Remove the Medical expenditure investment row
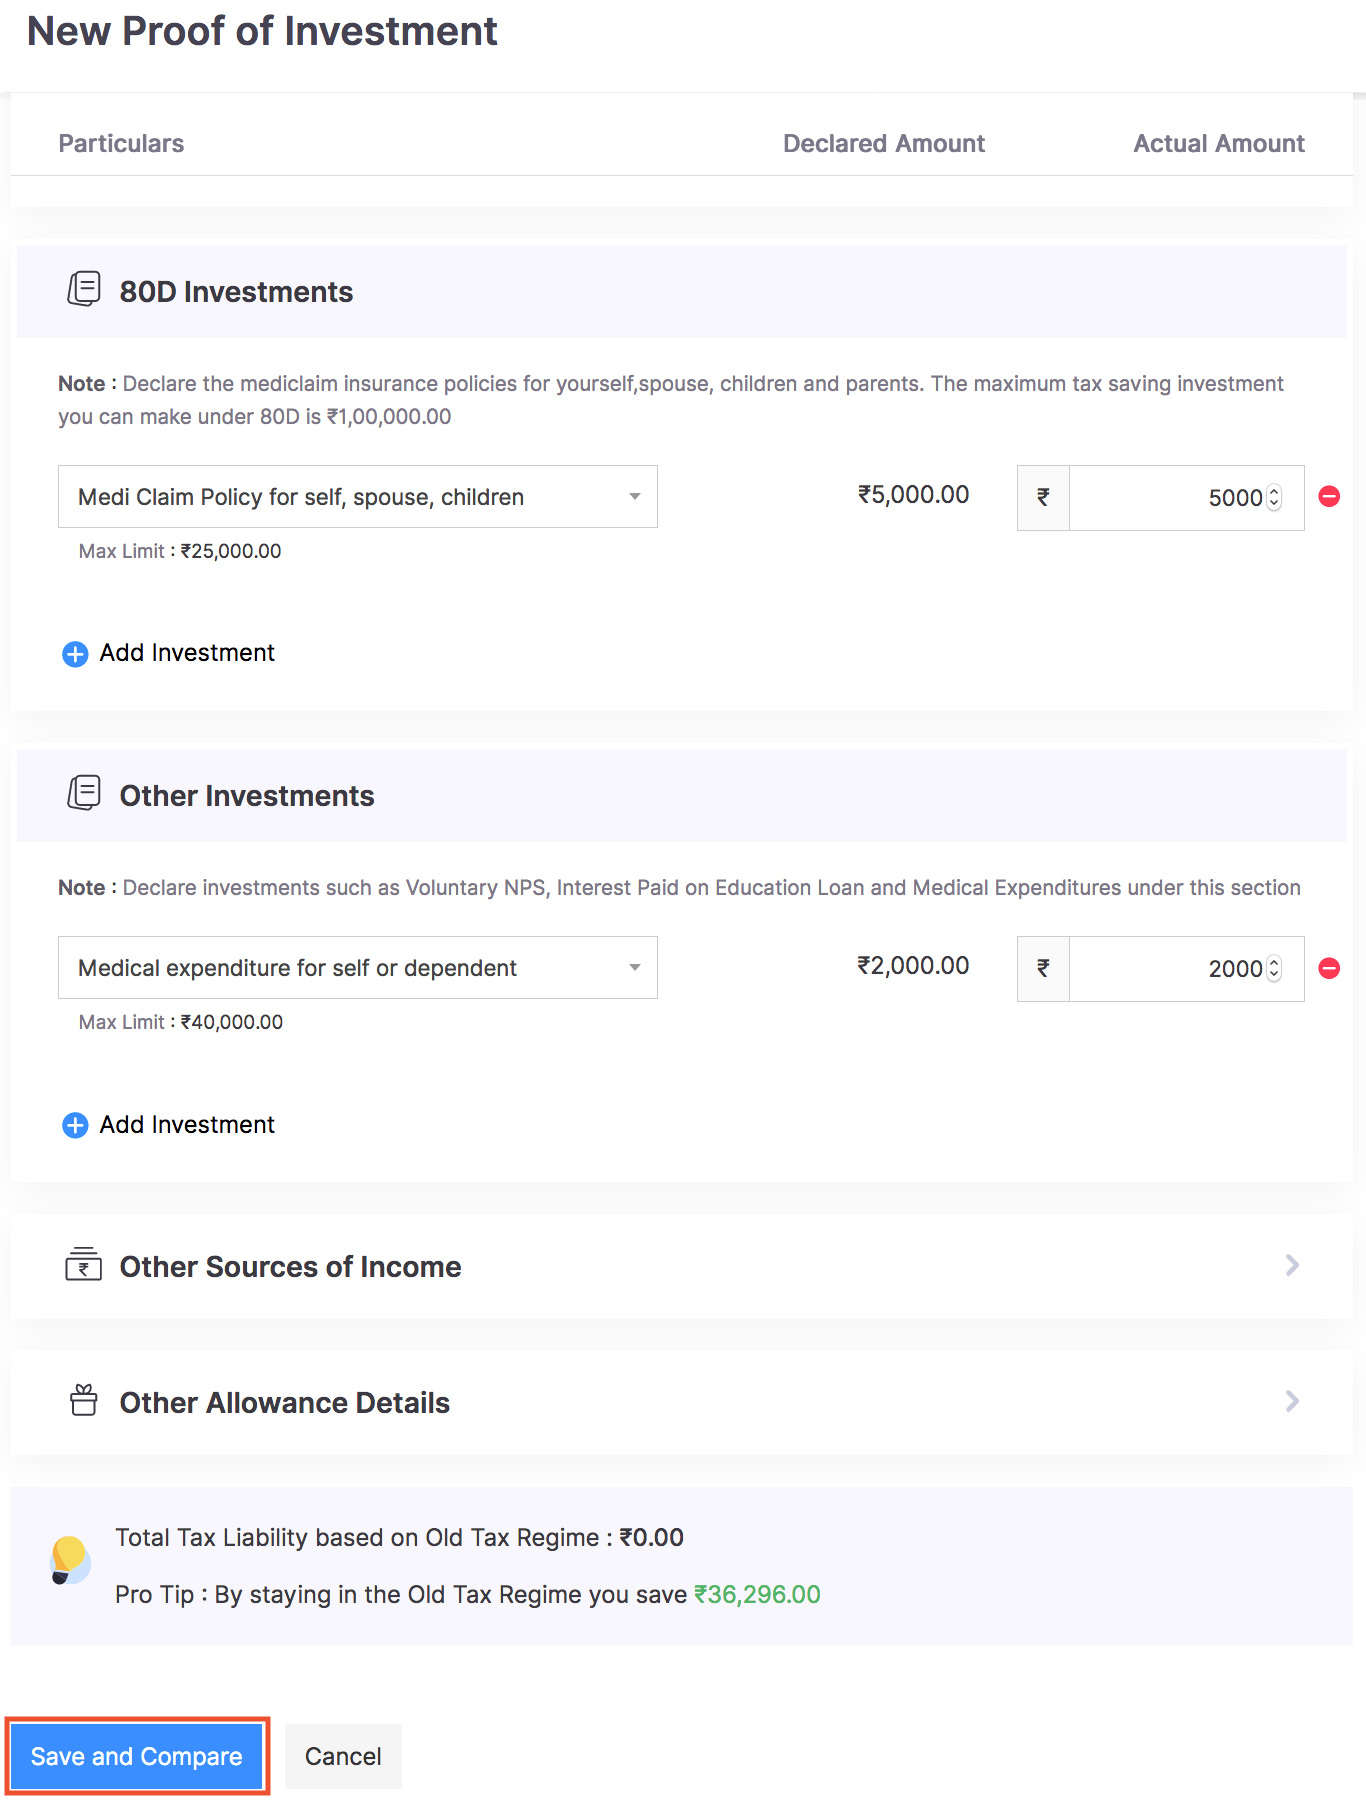Screen dimensions: 1366x1814 point(1329,968)
